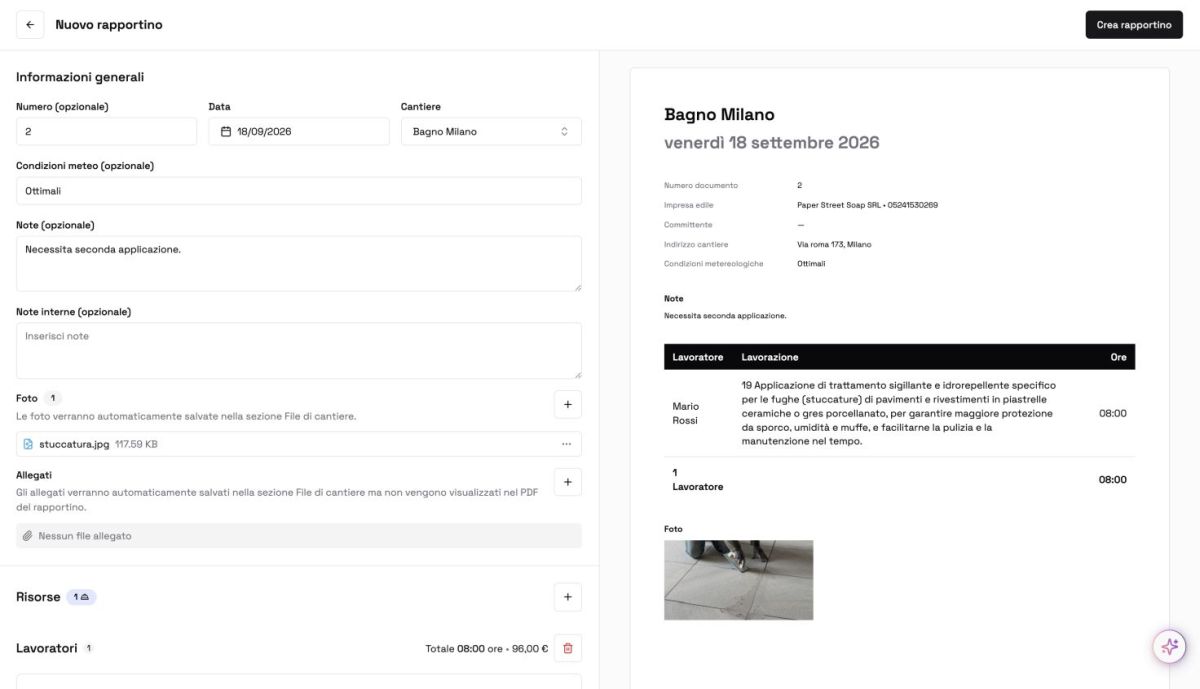Open the date picker showing 18/09/2026
Viewport: 1200px width, 689px height.
tap(299, 132)
